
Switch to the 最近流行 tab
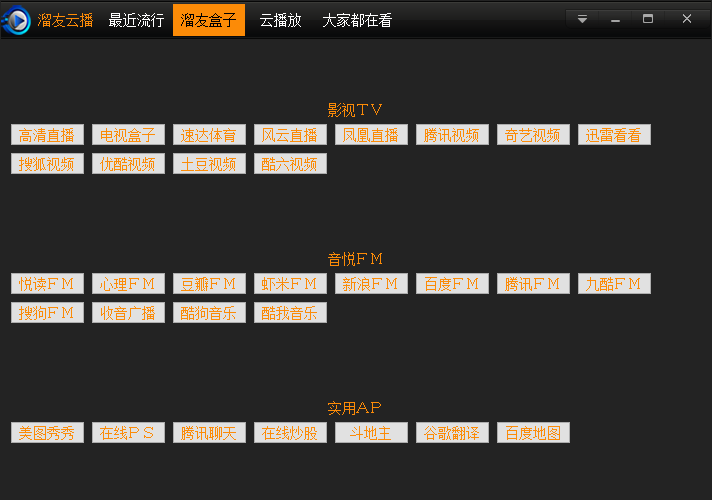[136, 20]
